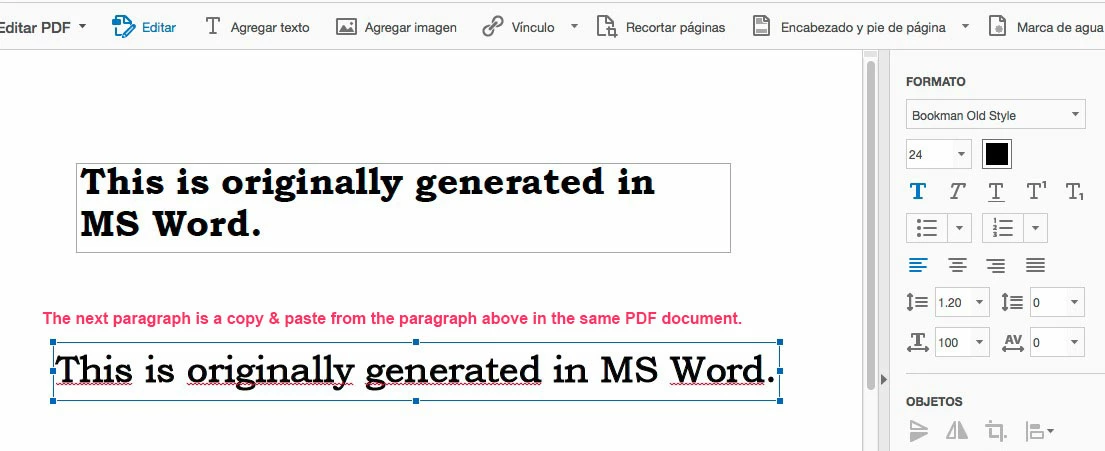Image resolution: width=1105 pixels, height=451 pixels.
Task: Open horizontal scaling 100 dropdown
Action: [x=962, y=342]
